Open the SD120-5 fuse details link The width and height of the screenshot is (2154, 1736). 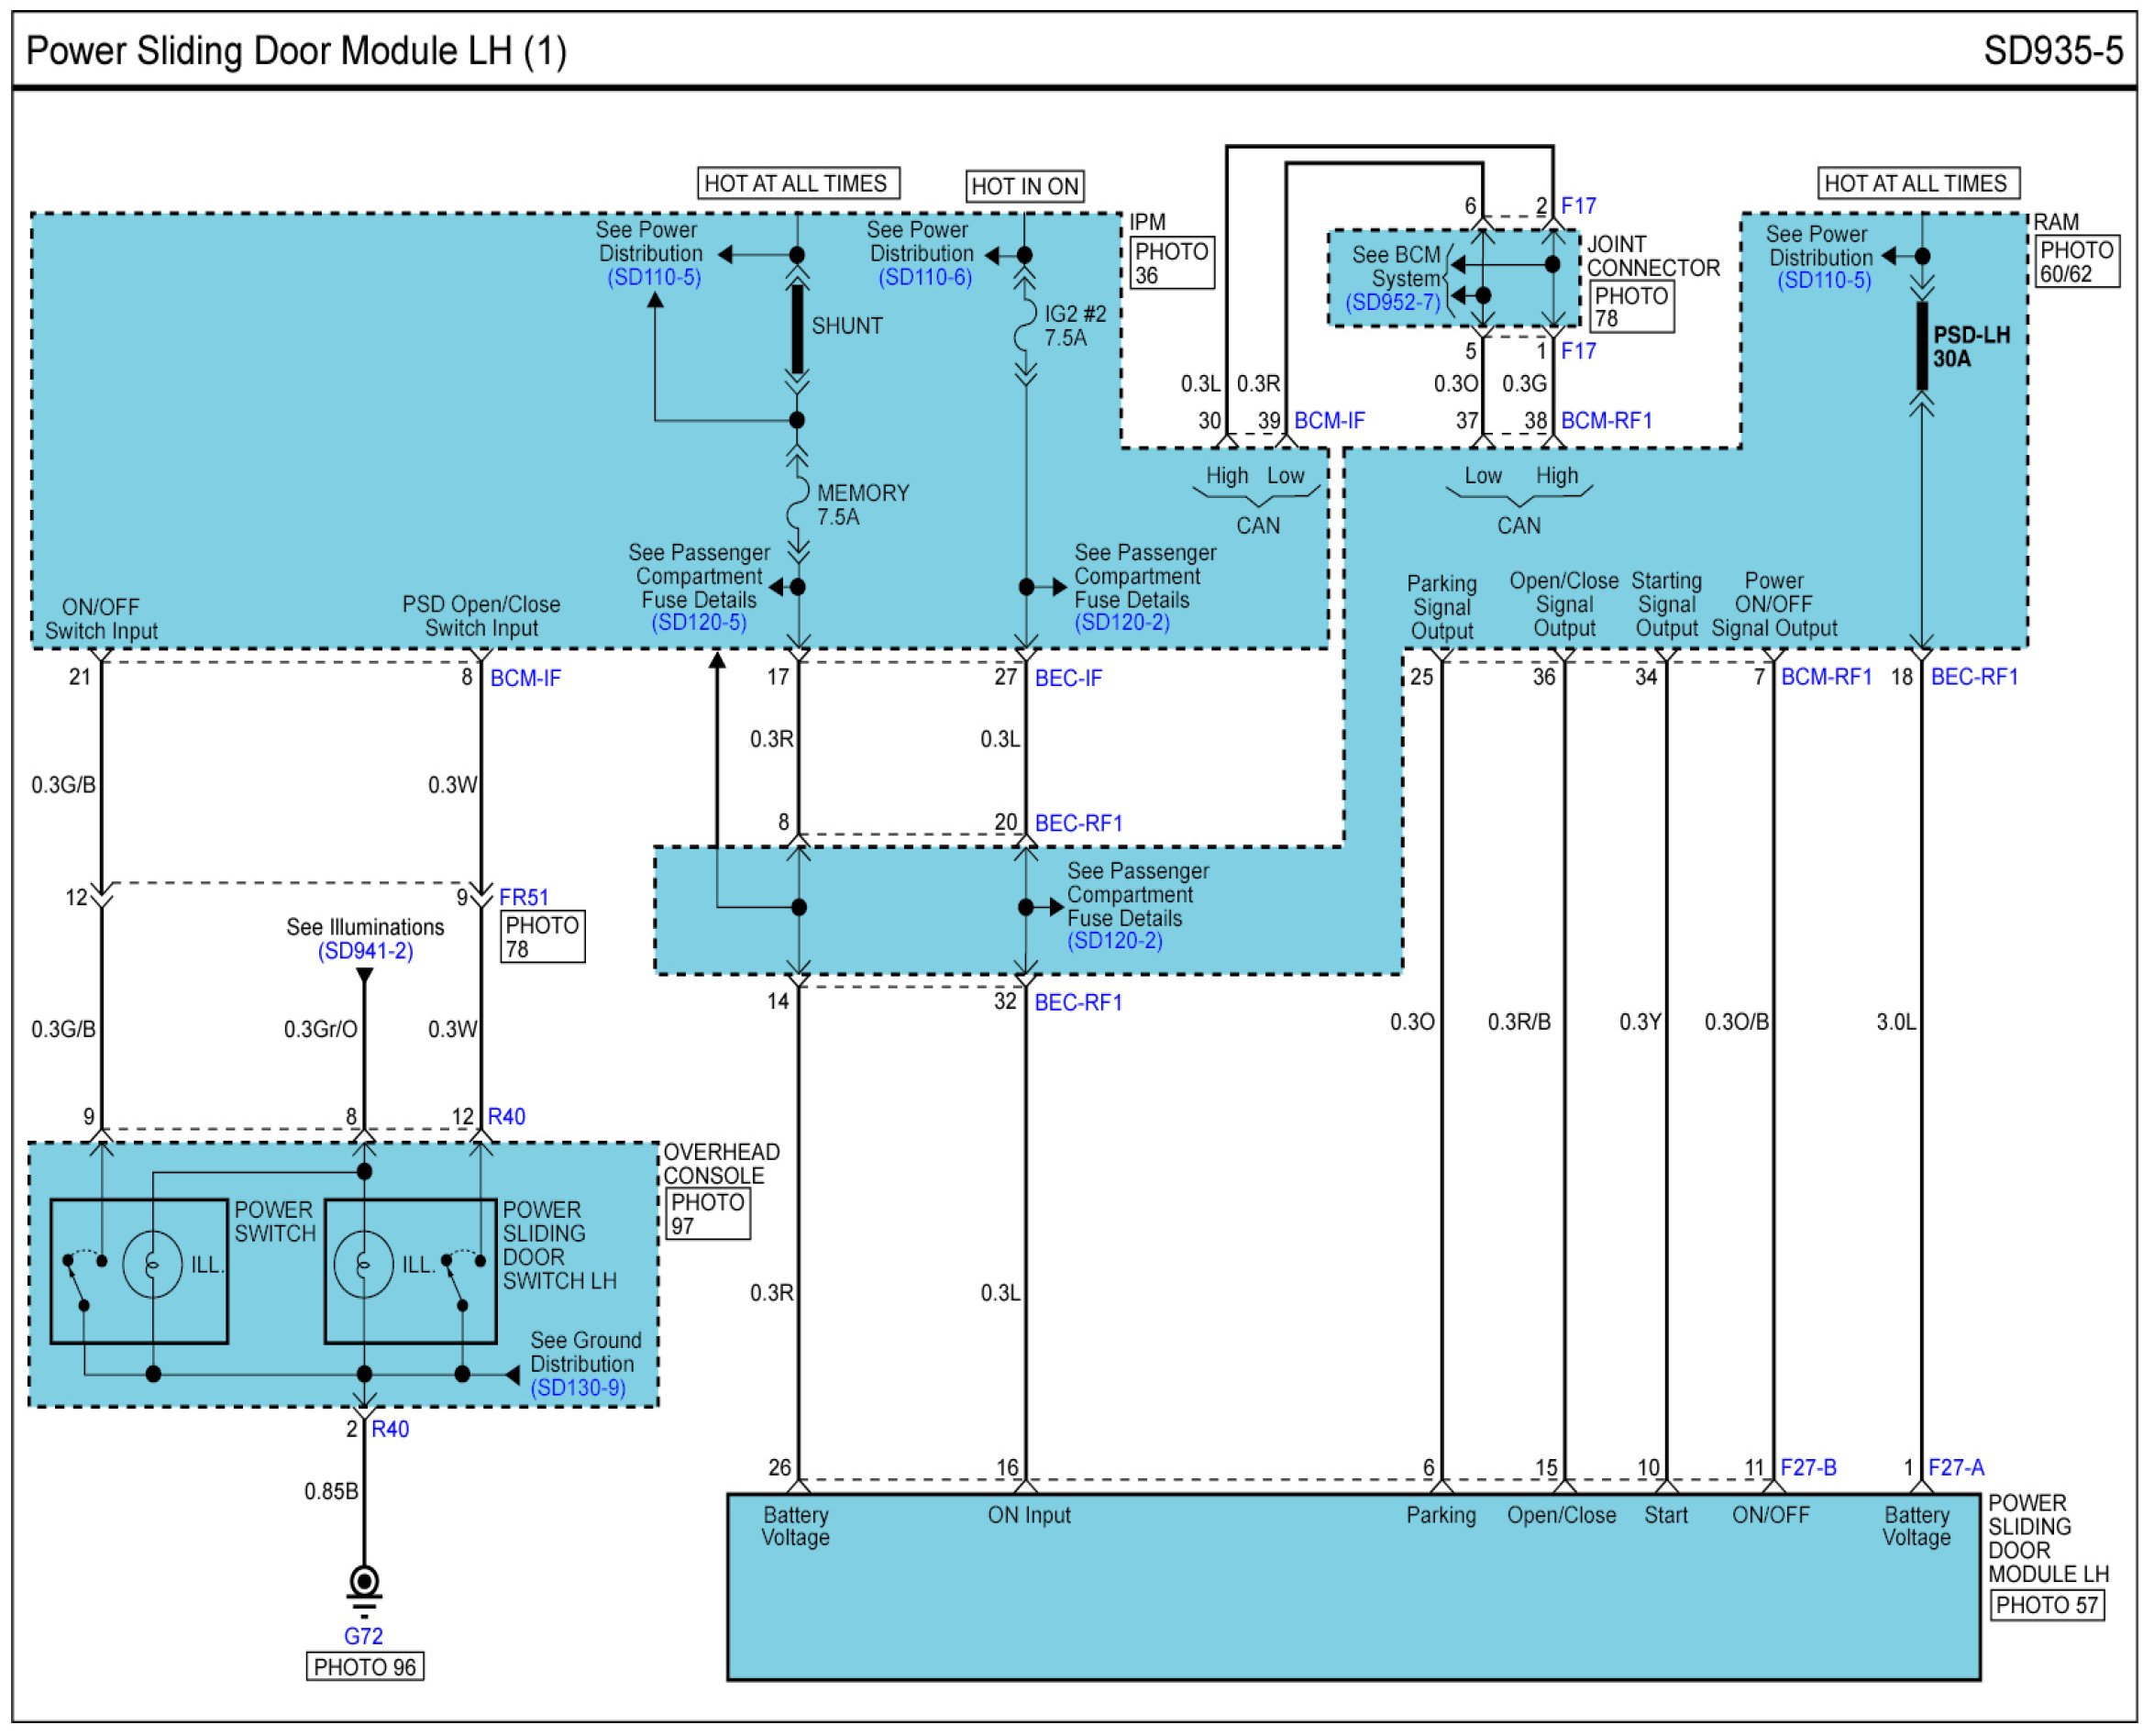click(699, 622)
